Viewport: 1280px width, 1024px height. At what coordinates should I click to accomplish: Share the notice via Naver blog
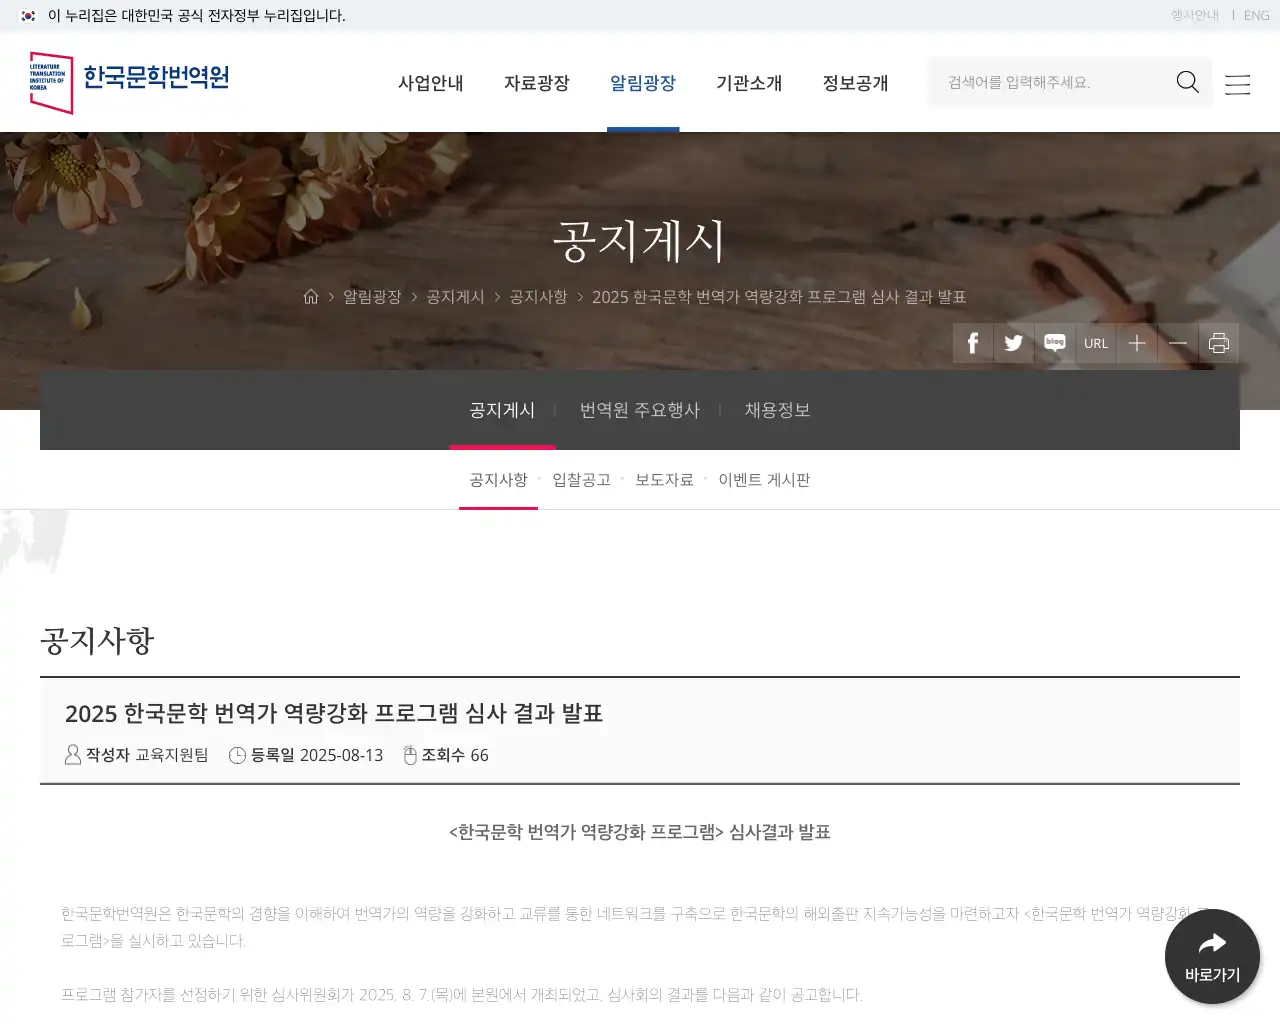tap(1054, 343)
